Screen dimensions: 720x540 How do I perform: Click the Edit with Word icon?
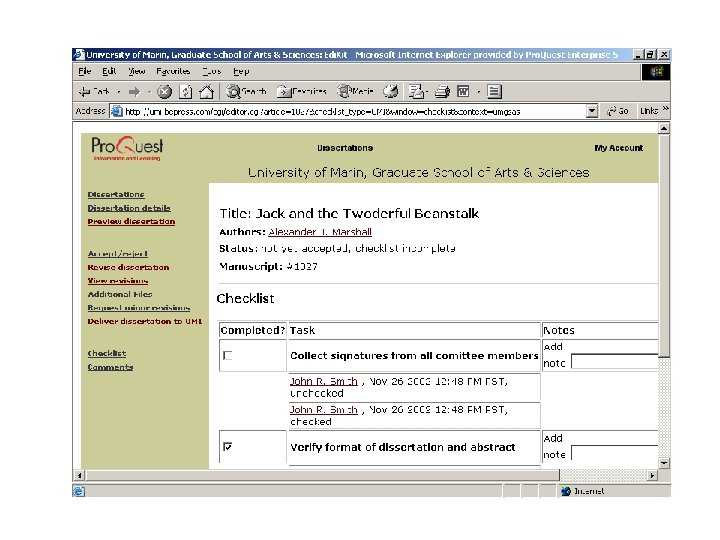point(463,92)
